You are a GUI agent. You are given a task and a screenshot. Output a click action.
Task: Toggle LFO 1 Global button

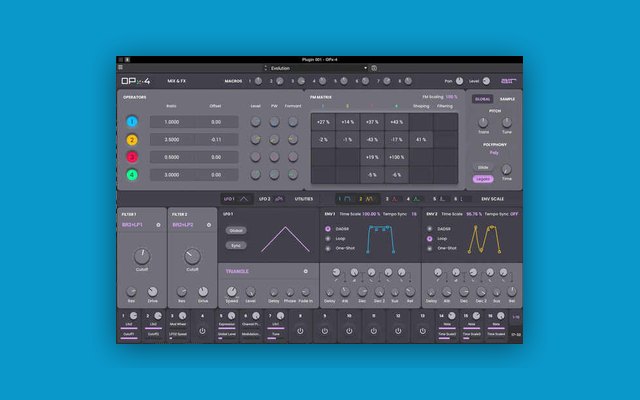click(236, 231)
